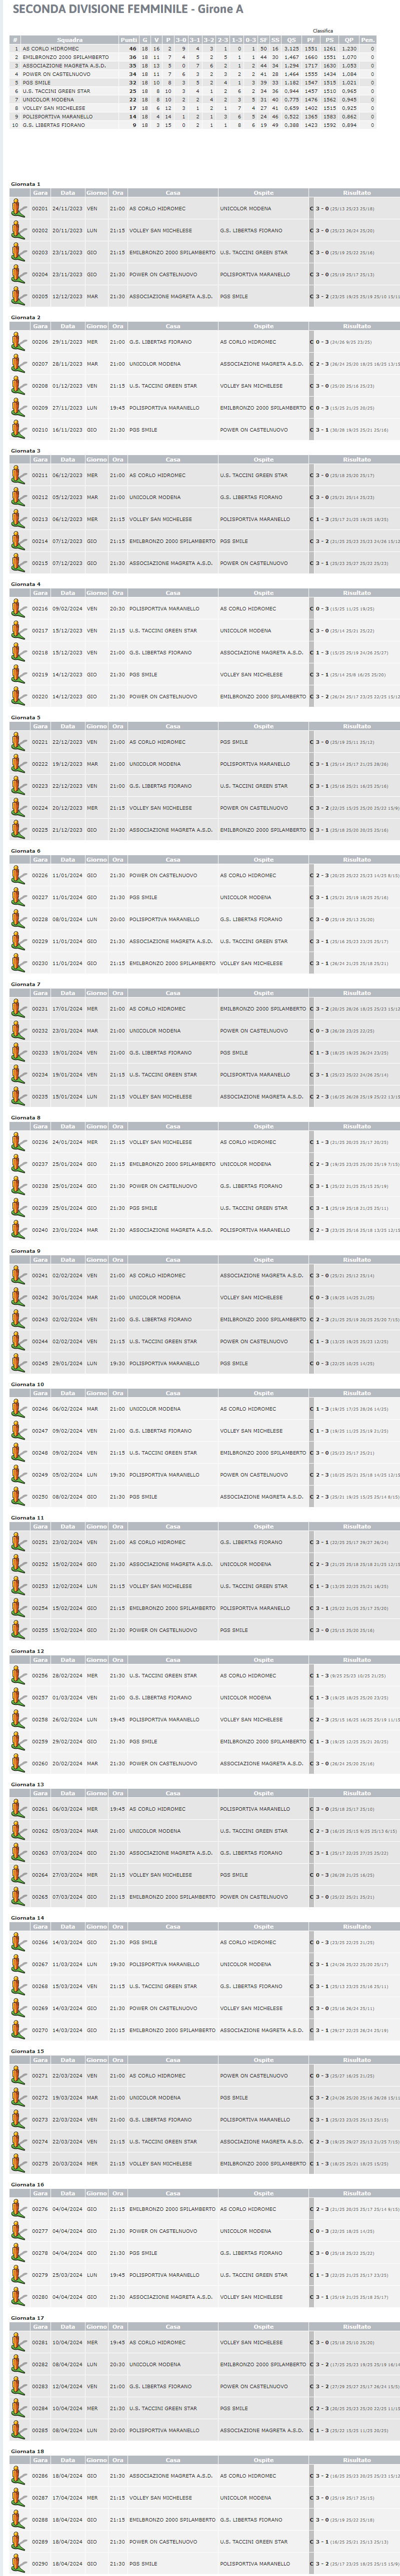Image resolution: width=400 pixels, height=2576 pixels.
Task: Select ASSOCIAZIONE MAGRETA A.S.D. in standings table
Action: pos(64,65)
